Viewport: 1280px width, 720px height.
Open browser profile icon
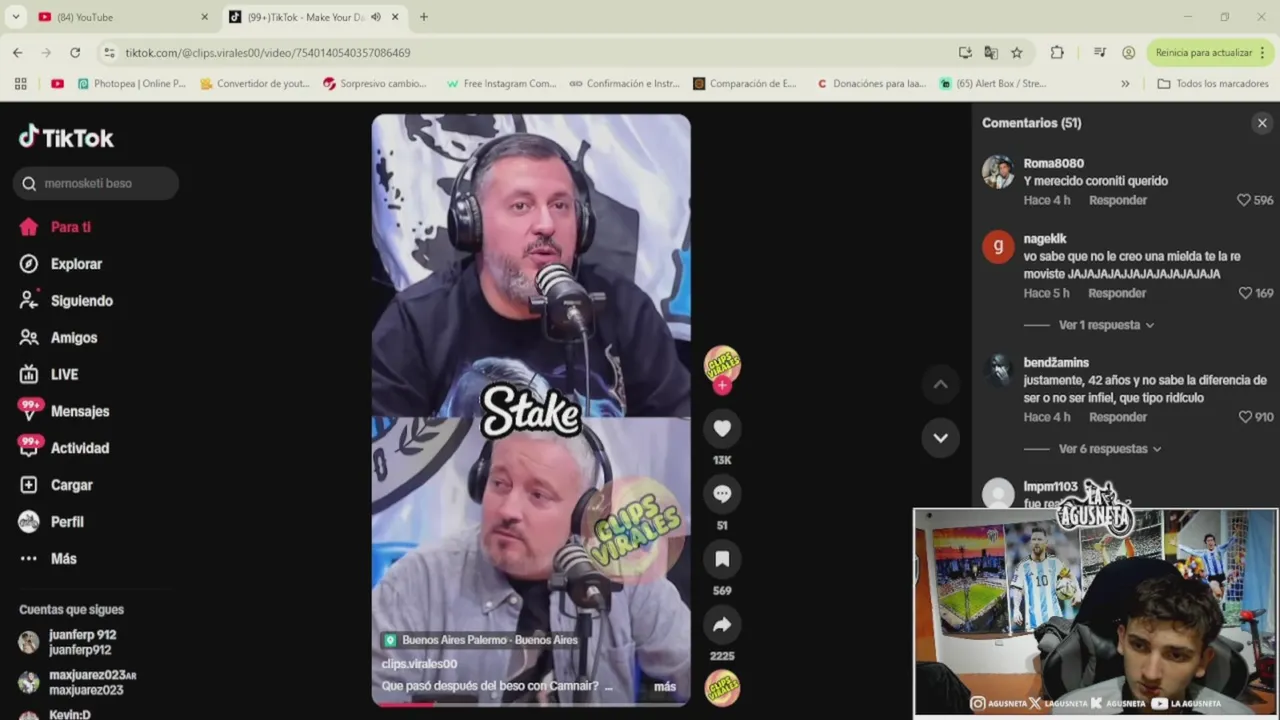click(1129, 52)
